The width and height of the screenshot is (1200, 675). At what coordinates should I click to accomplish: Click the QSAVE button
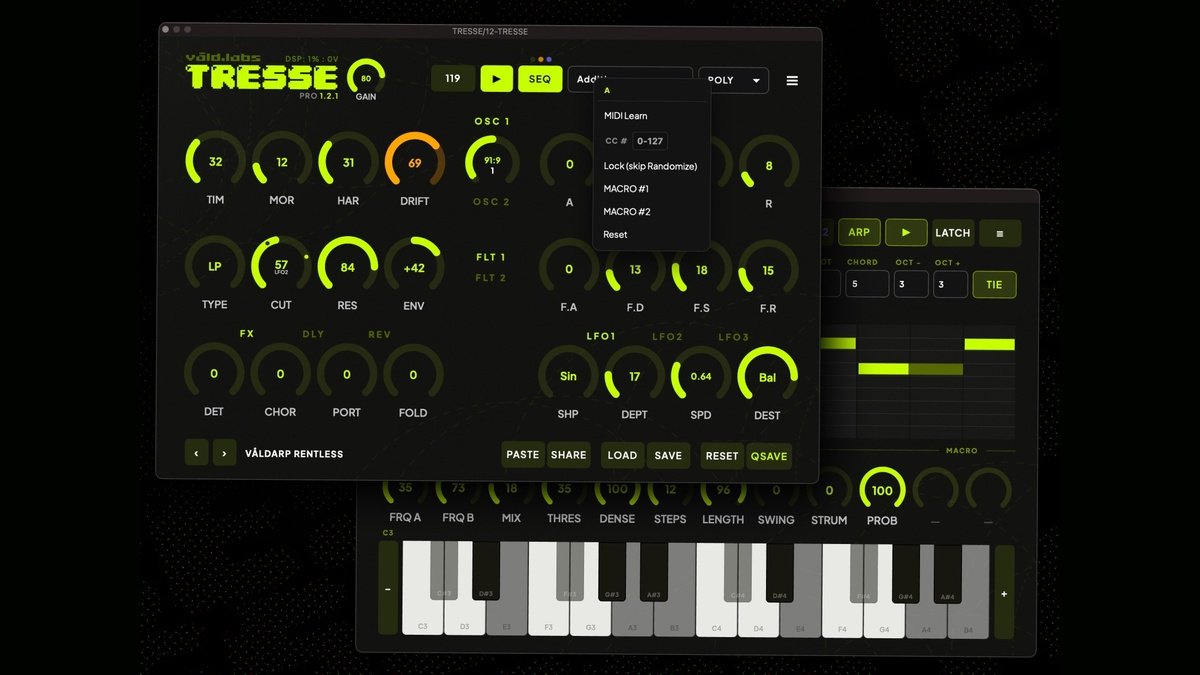click(769, 455)
